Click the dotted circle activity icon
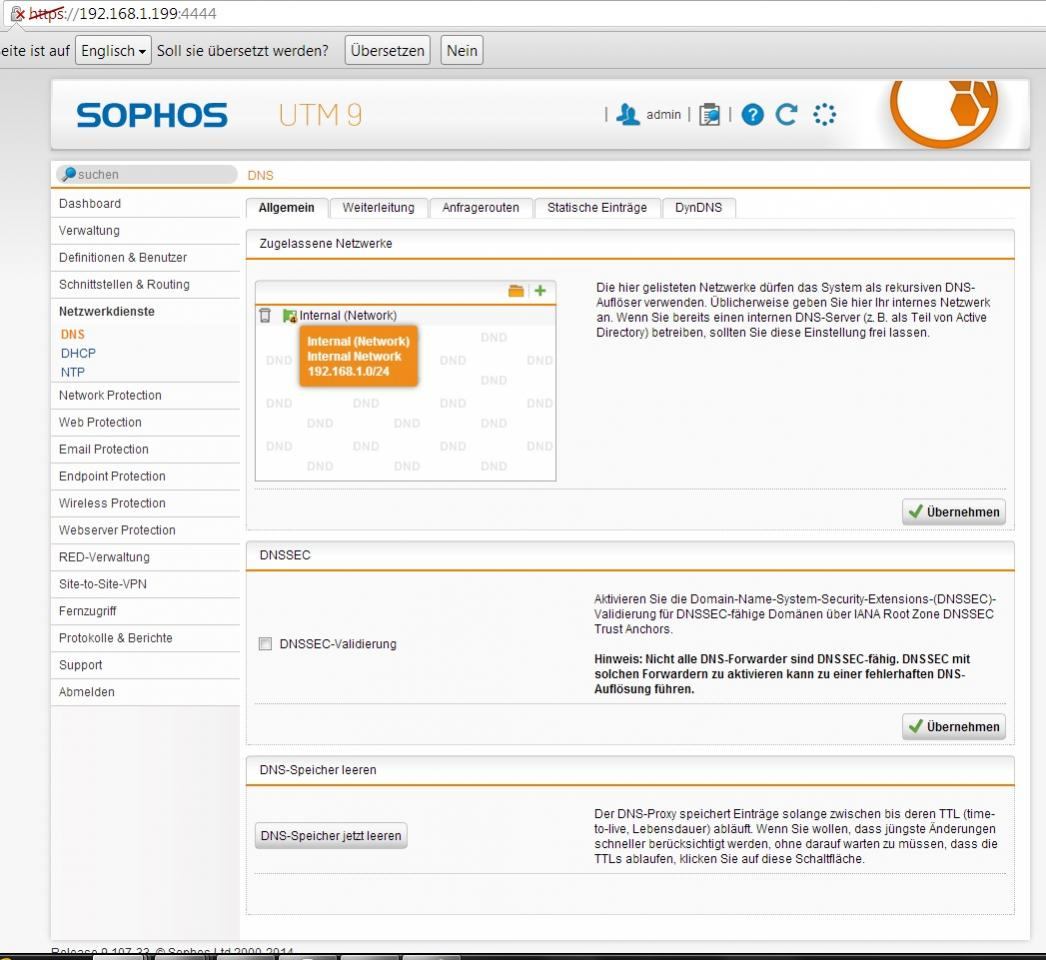Image resolution: width=1046 pixels, height=960 pixels. [825, 115]
